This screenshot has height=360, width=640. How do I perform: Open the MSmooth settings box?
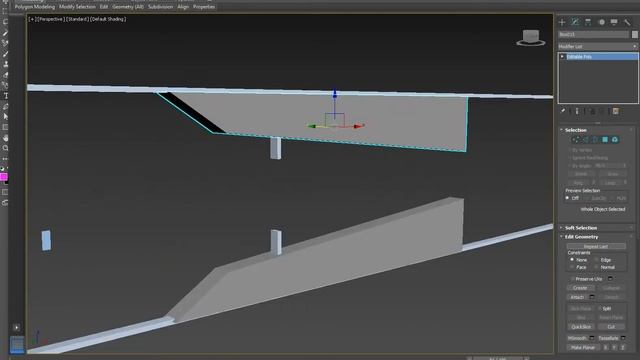point(592,338)
